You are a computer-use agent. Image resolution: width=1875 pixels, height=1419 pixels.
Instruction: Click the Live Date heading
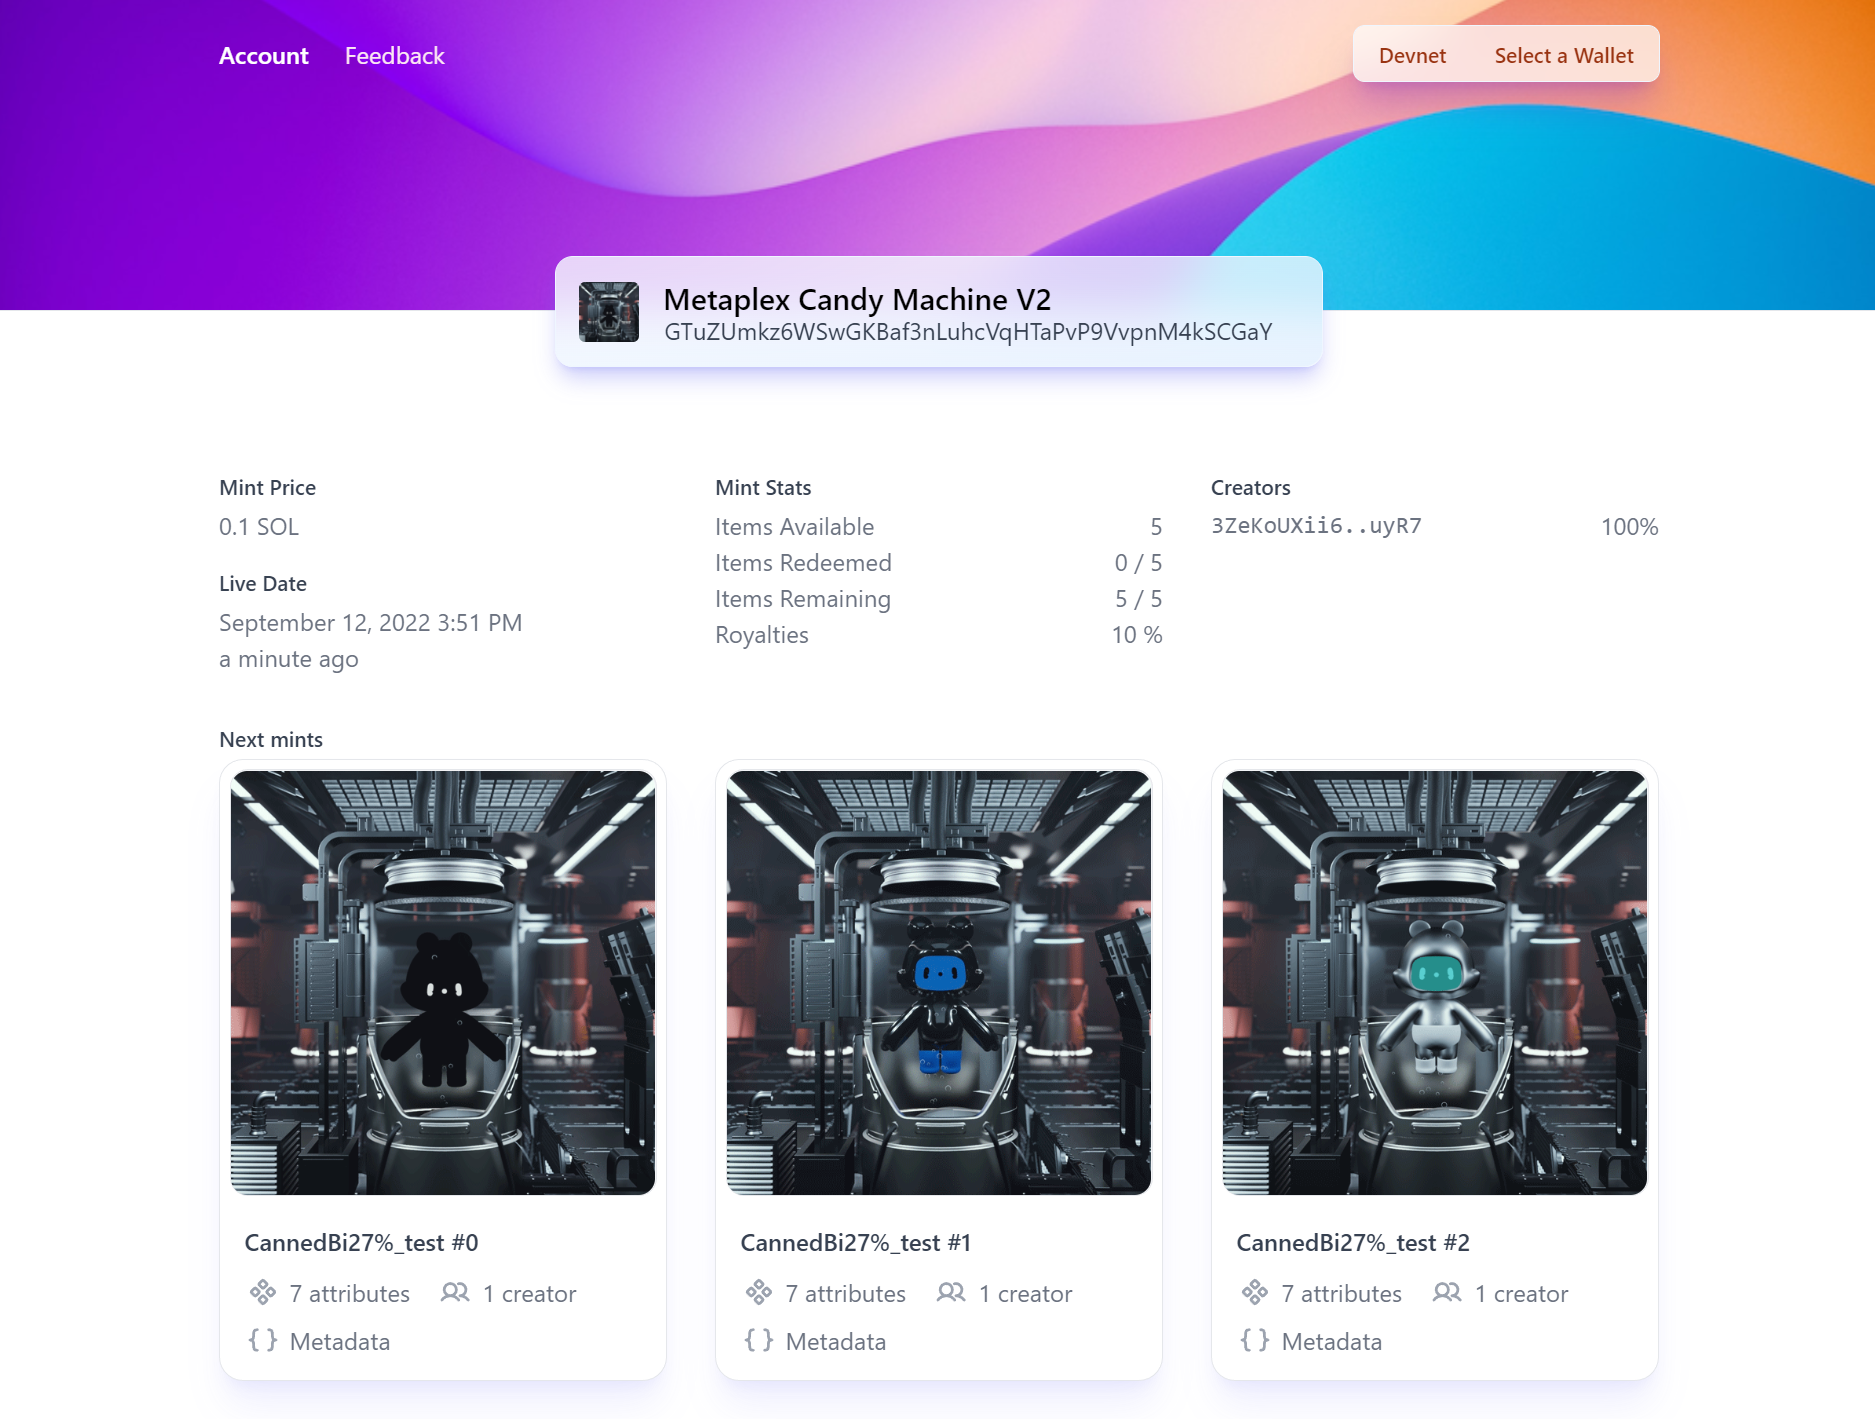pos(263,584)
